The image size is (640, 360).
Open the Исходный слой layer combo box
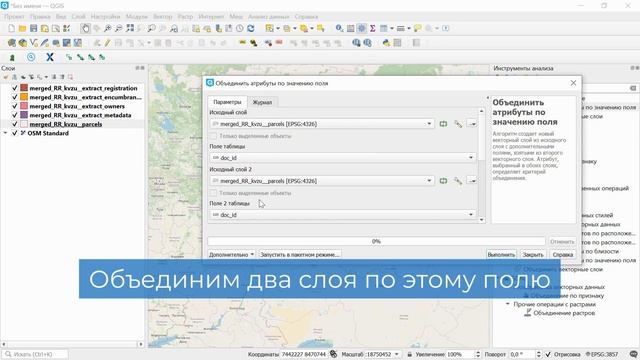[x=322, y=124]
